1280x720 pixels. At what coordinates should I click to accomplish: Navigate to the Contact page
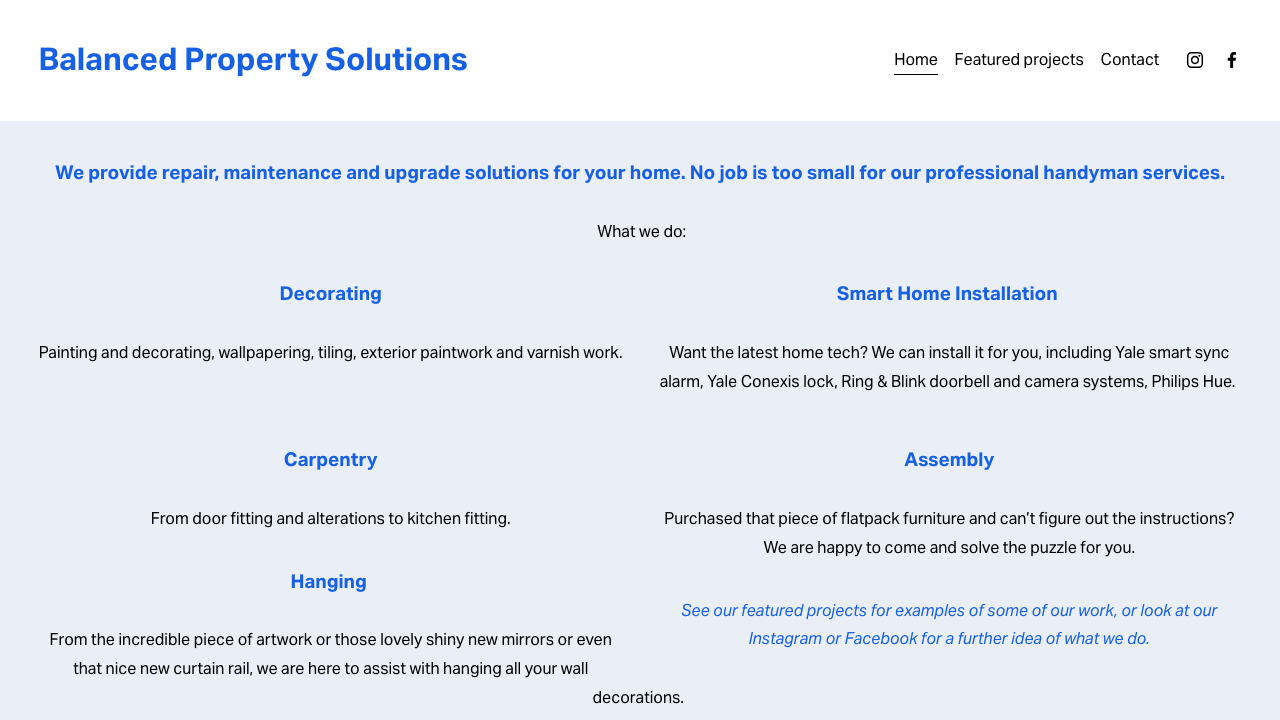pos(1129,60)
